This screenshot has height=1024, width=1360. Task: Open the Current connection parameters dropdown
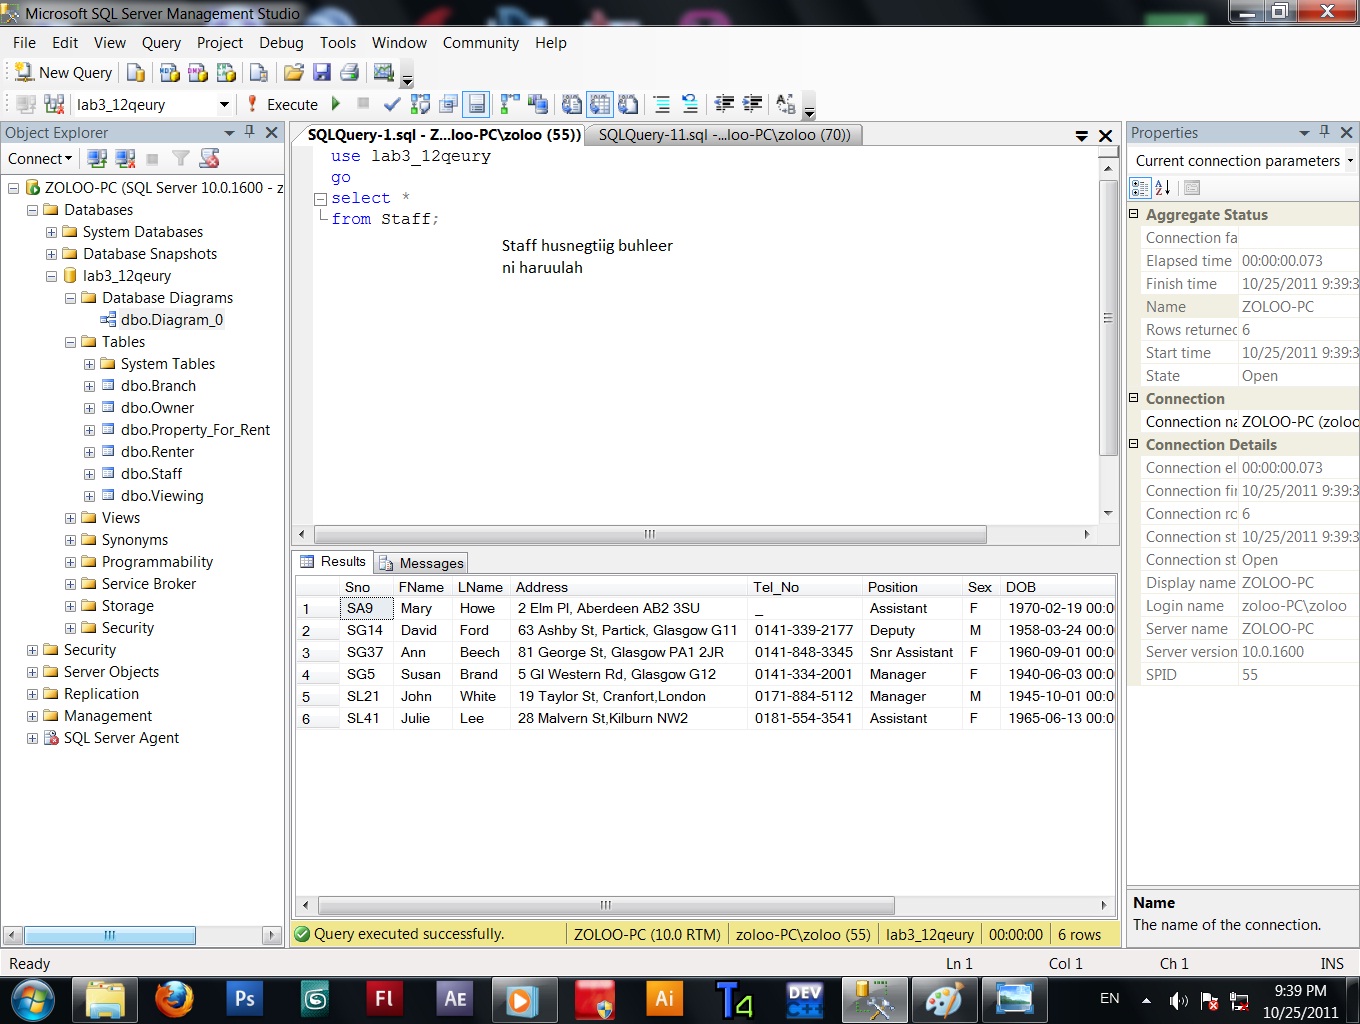1349,160
